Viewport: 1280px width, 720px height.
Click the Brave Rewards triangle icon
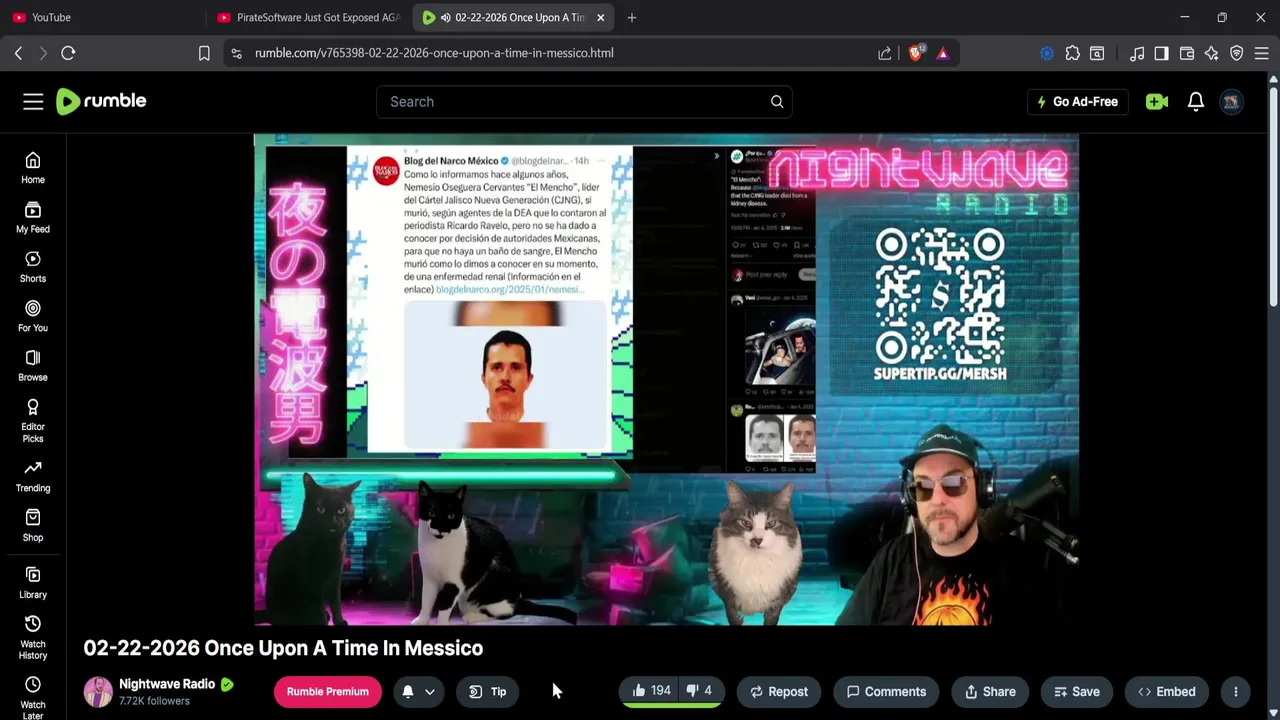coord(942,53)
